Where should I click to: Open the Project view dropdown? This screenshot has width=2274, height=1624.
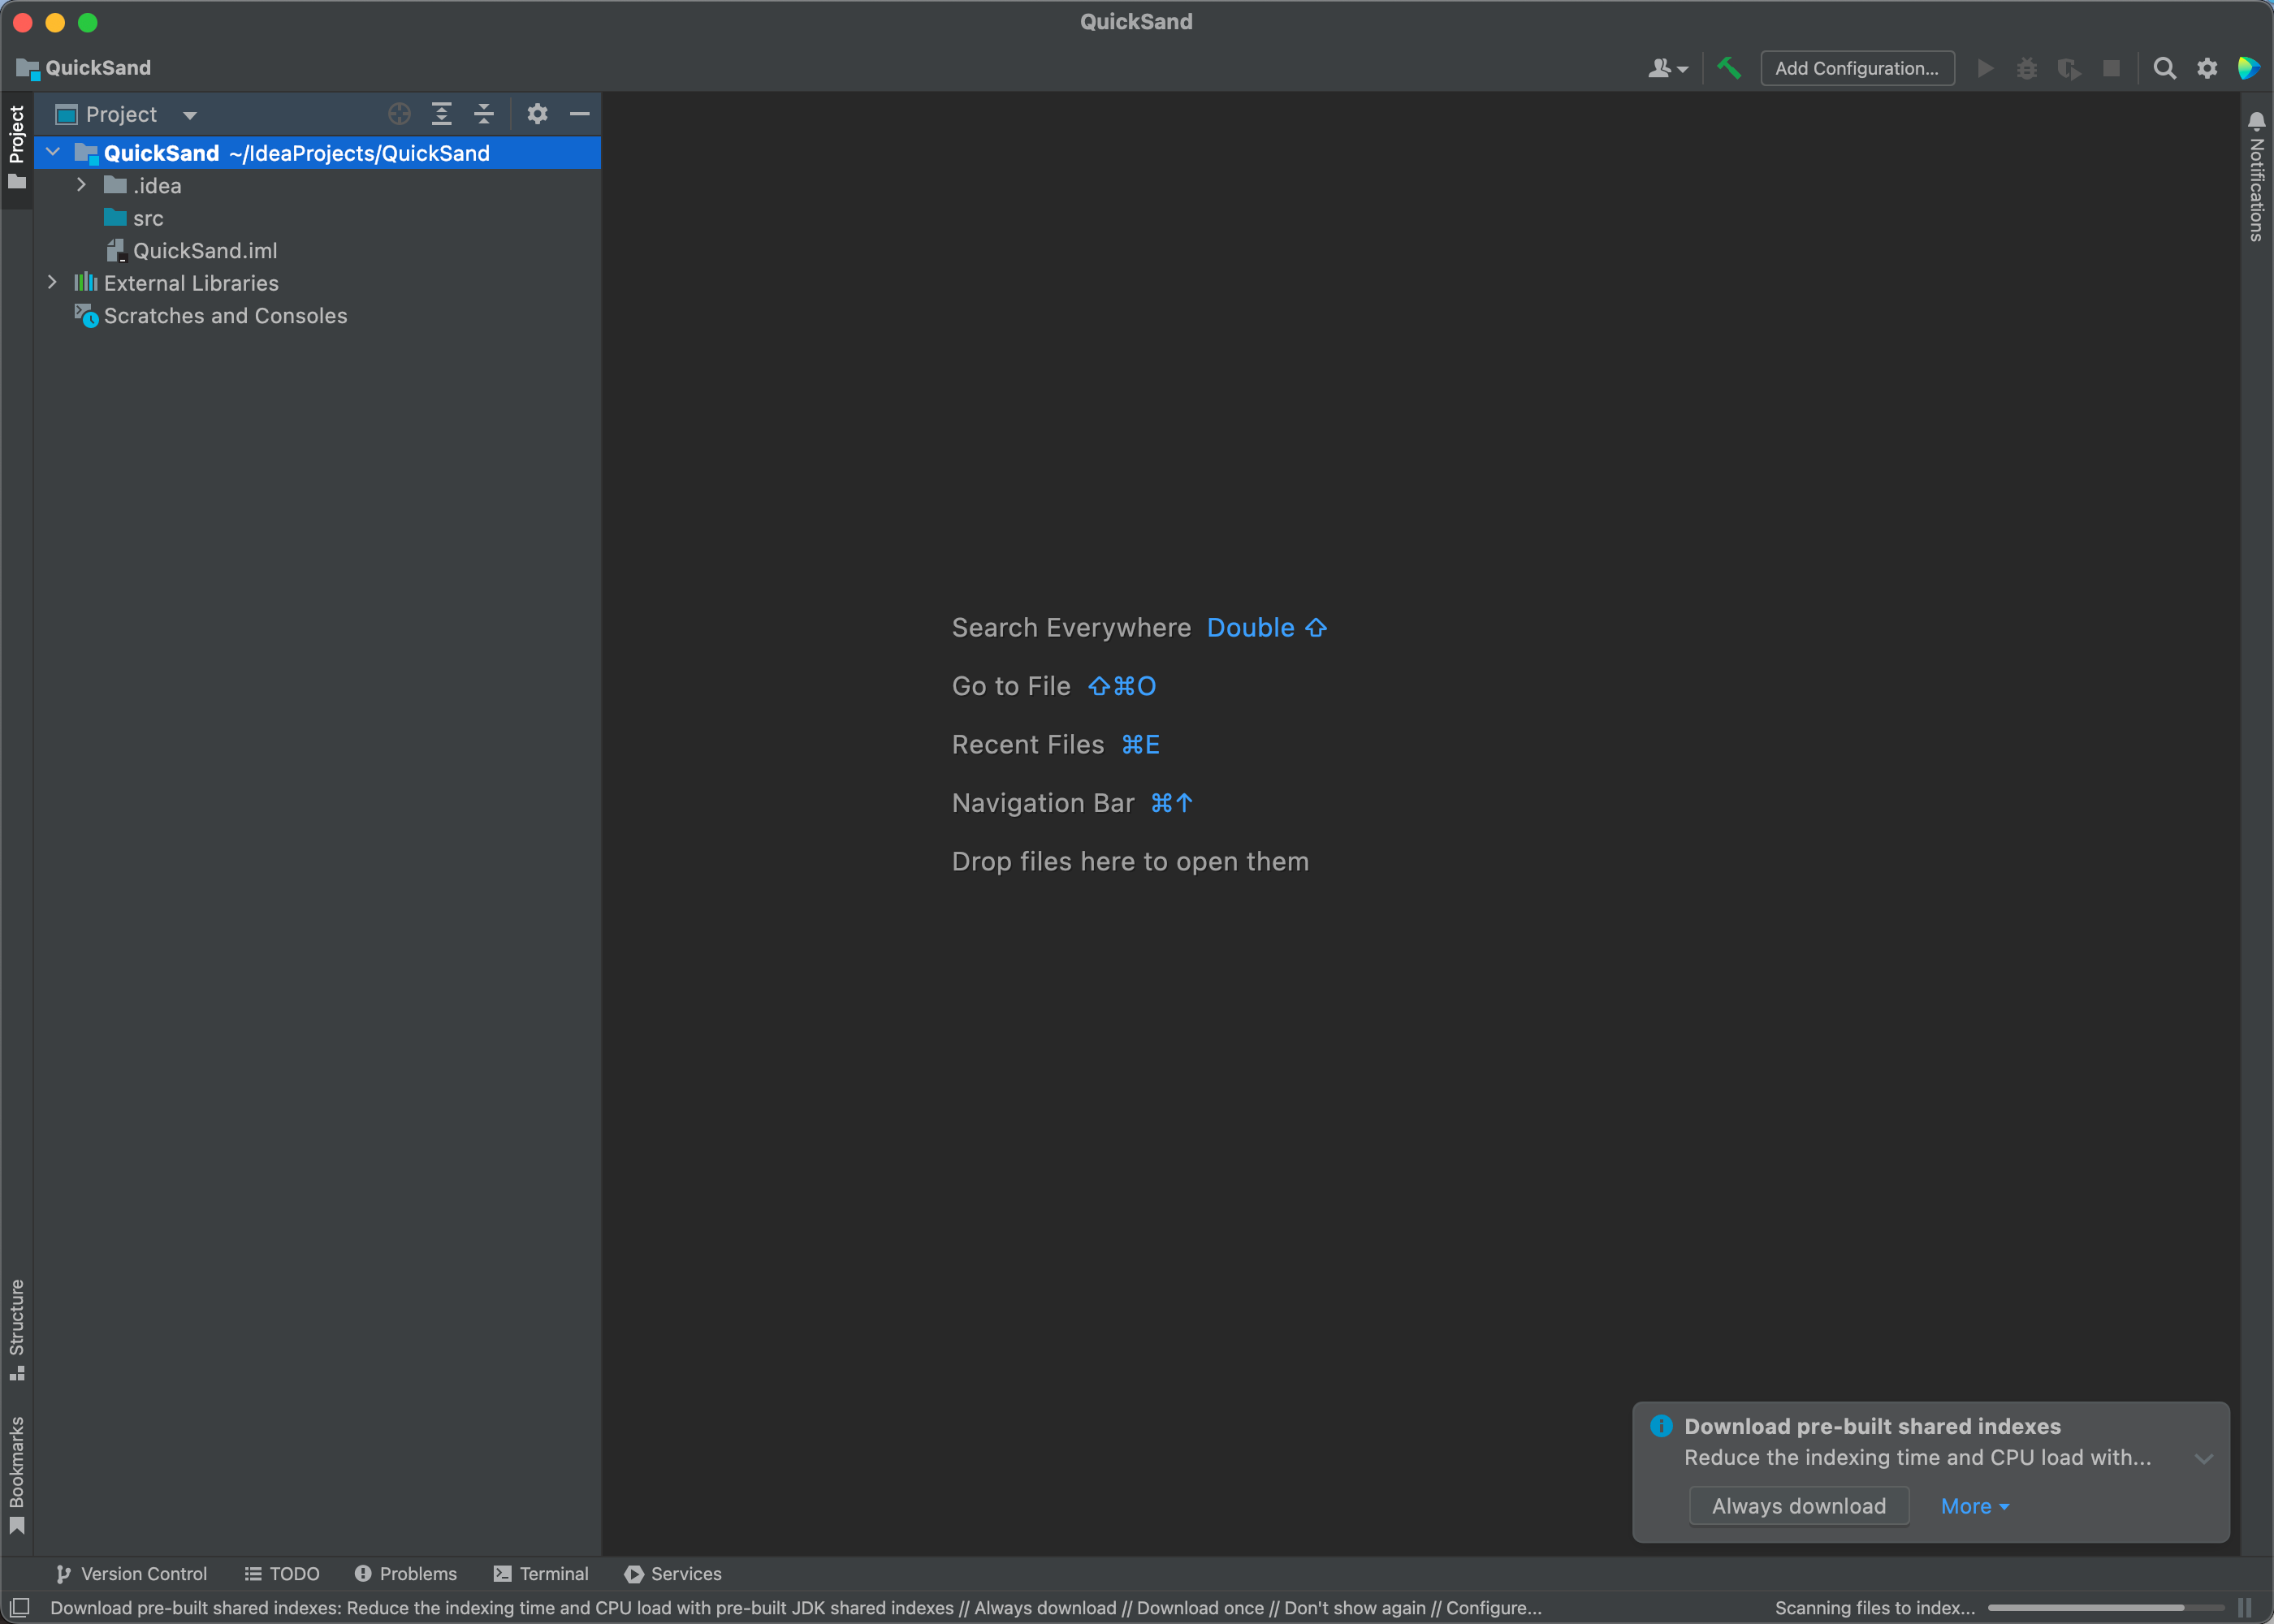(190, 115)
